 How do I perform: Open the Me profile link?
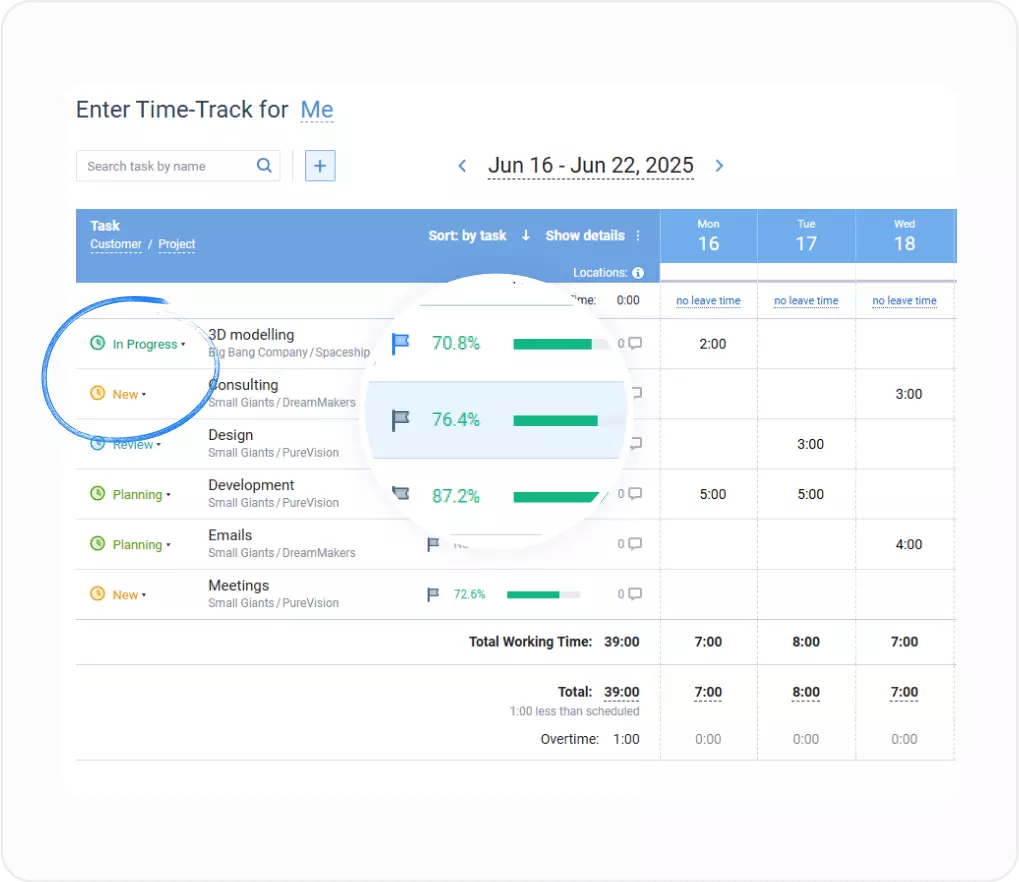(x=317, y=110)
